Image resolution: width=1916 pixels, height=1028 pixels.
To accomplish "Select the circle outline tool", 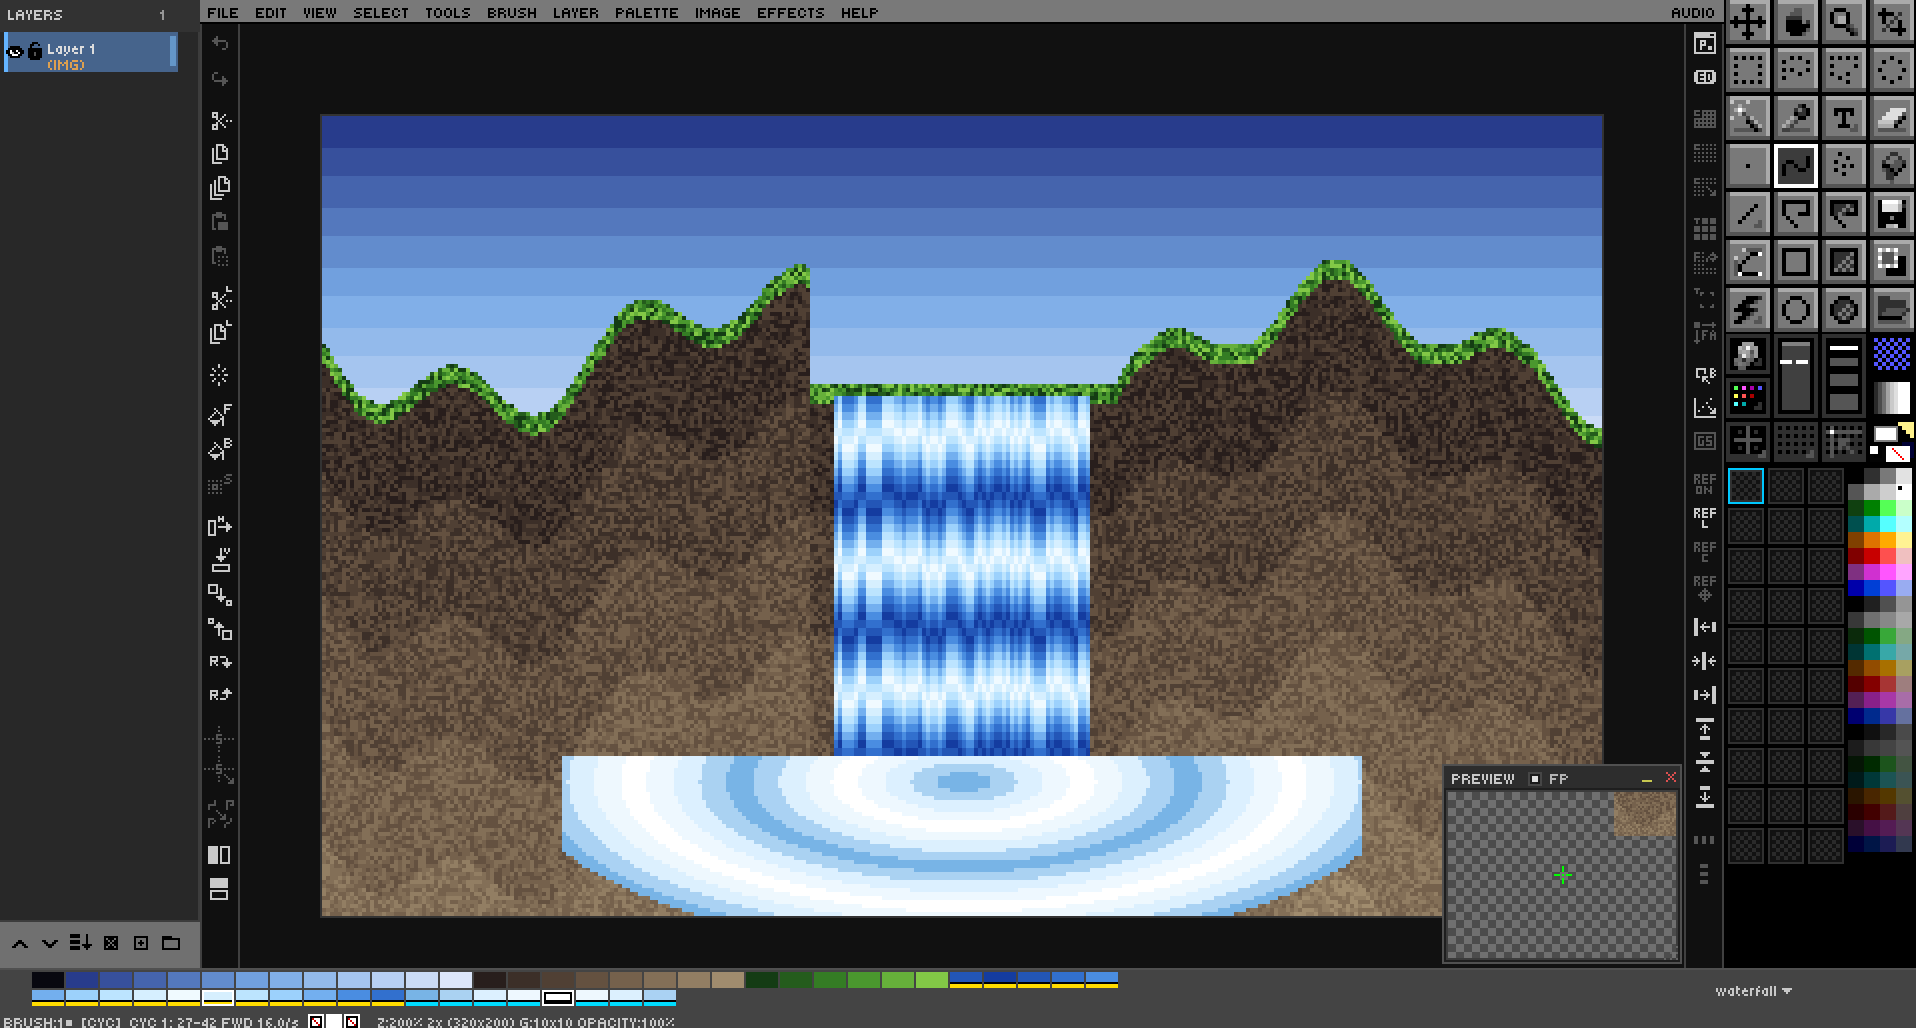I will (x=1795, y=309).
